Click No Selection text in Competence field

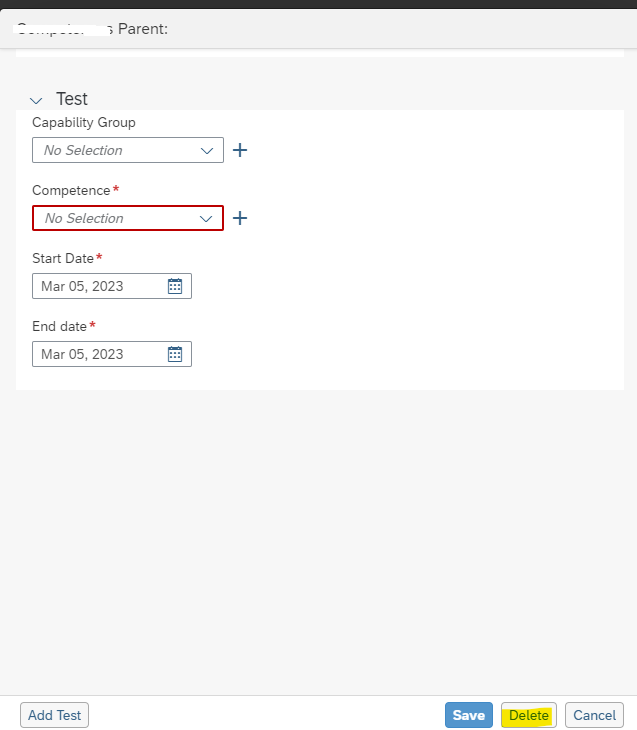[84, 218]
